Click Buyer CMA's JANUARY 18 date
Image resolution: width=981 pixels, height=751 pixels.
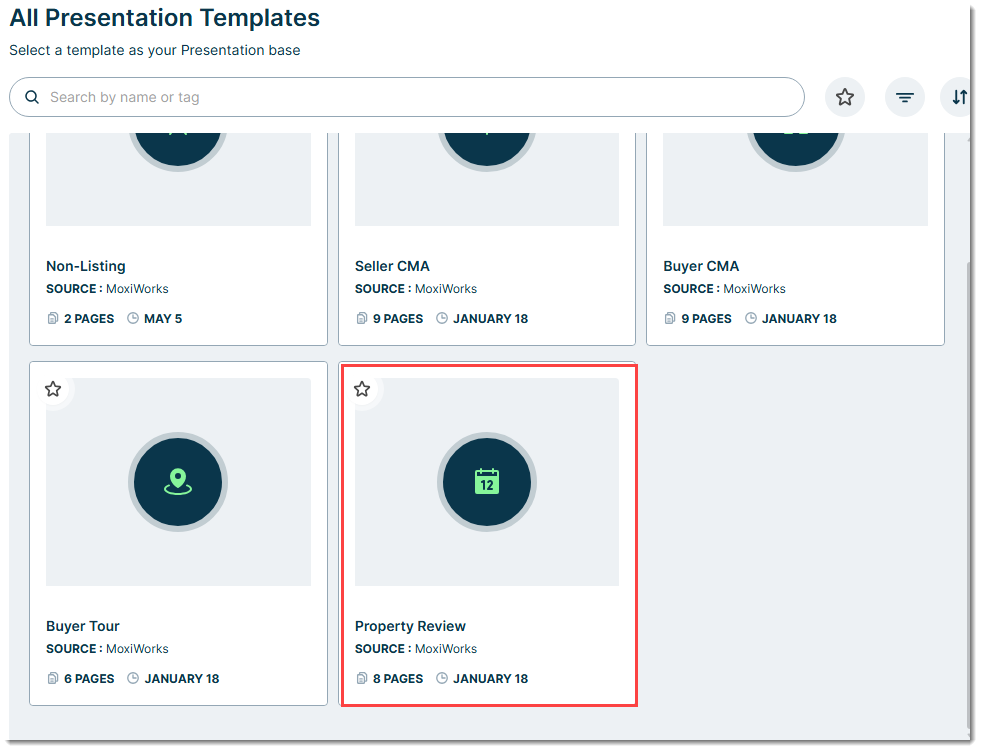coord(799,319)
